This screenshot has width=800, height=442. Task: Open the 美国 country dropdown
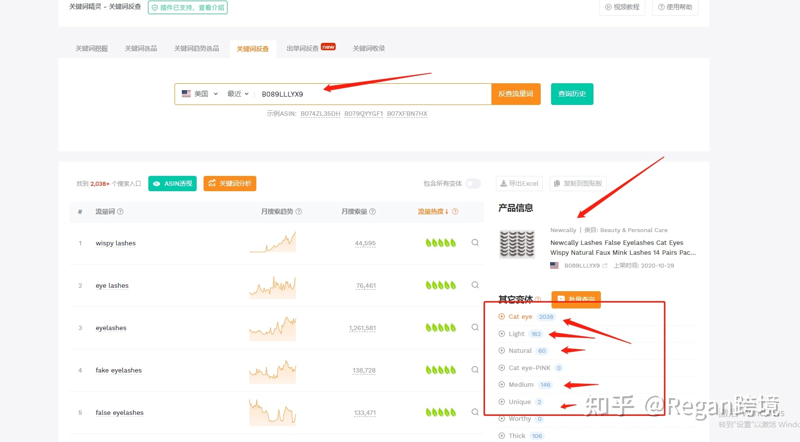point(200,94)
